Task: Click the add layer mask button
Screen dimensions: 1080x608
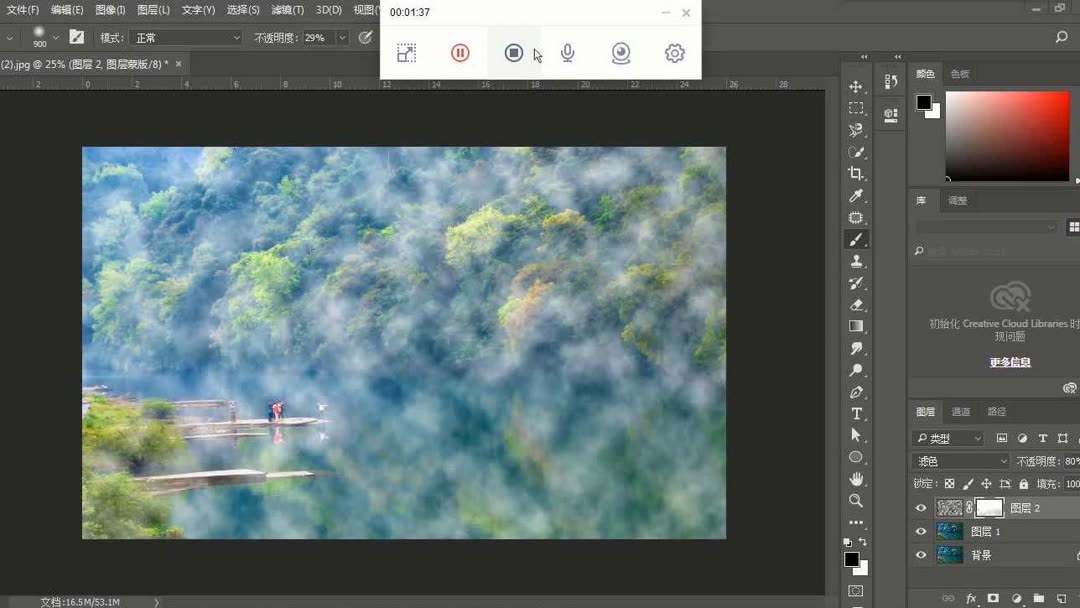Action: [992, 598]
